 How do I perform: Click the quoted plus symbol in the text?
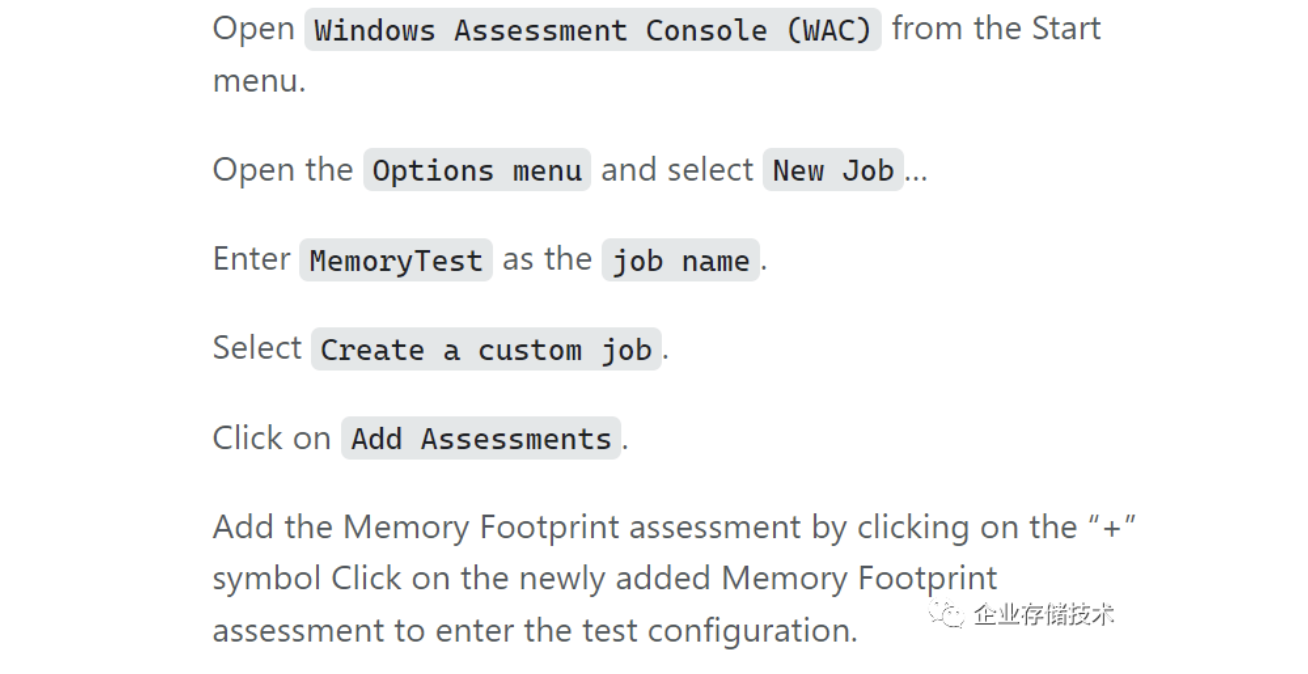[1110, 527]
